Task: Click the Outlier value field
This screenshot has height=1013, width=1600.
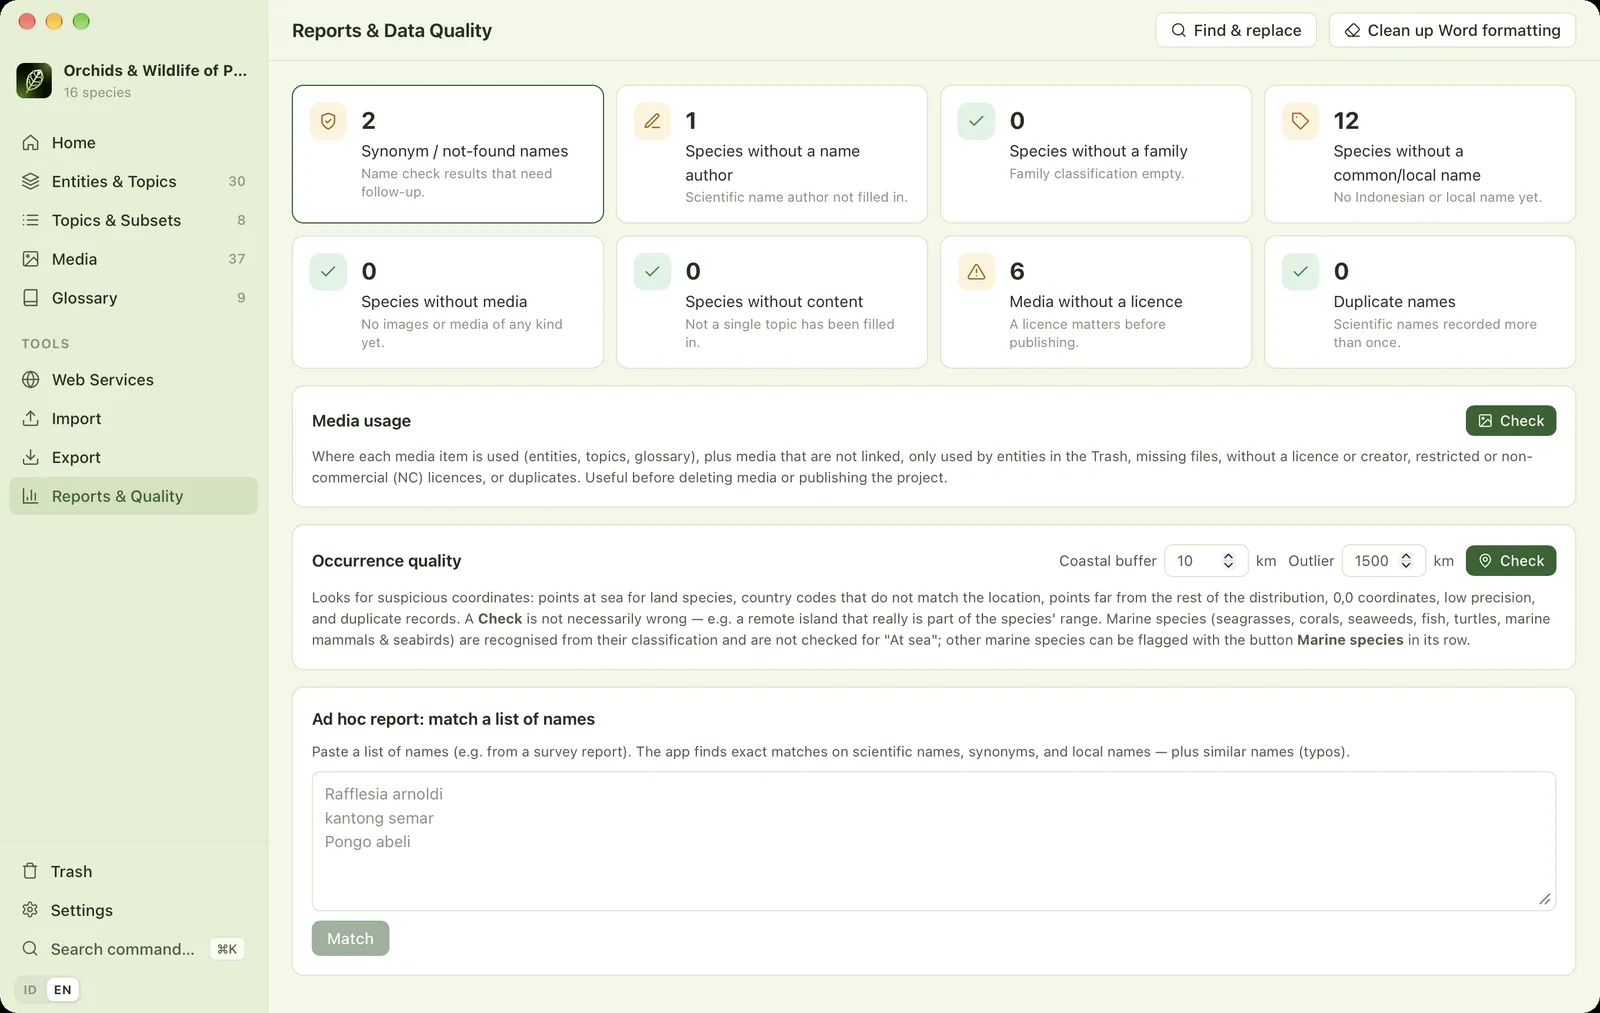Action: (x=1384, y=562)
